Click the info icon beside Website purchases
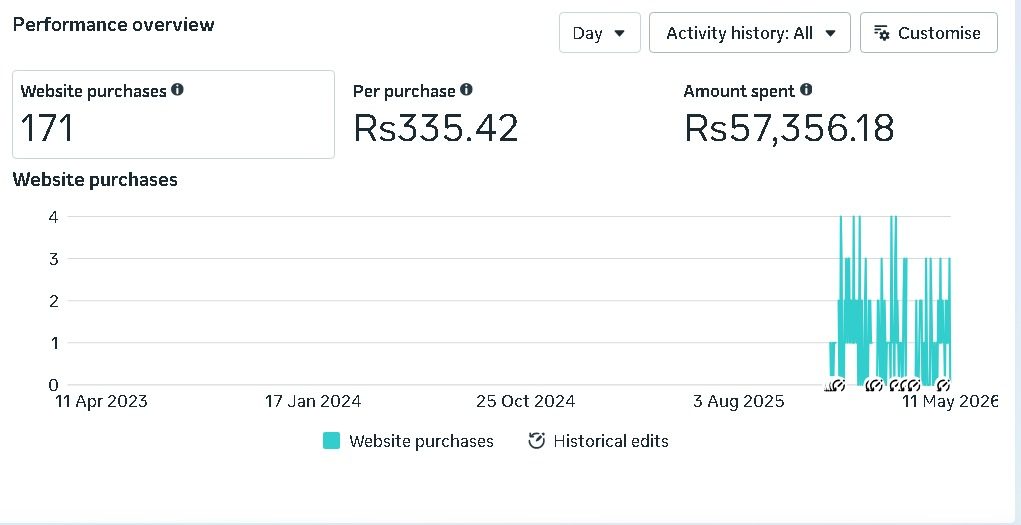The width and height of the screenshot is (1021, 525). pos(177,90)
